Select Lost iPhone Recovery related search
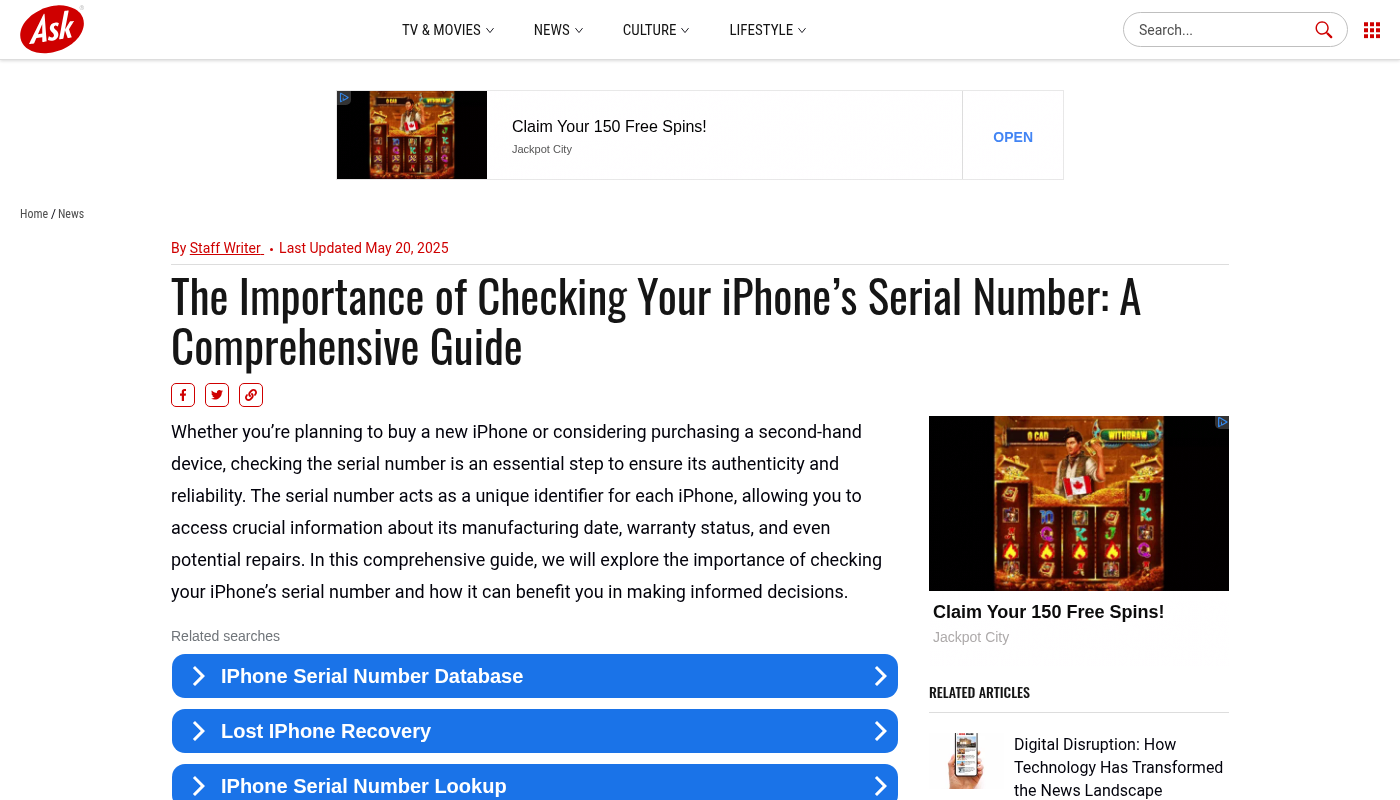1400x800 pixels. [535, 731]
